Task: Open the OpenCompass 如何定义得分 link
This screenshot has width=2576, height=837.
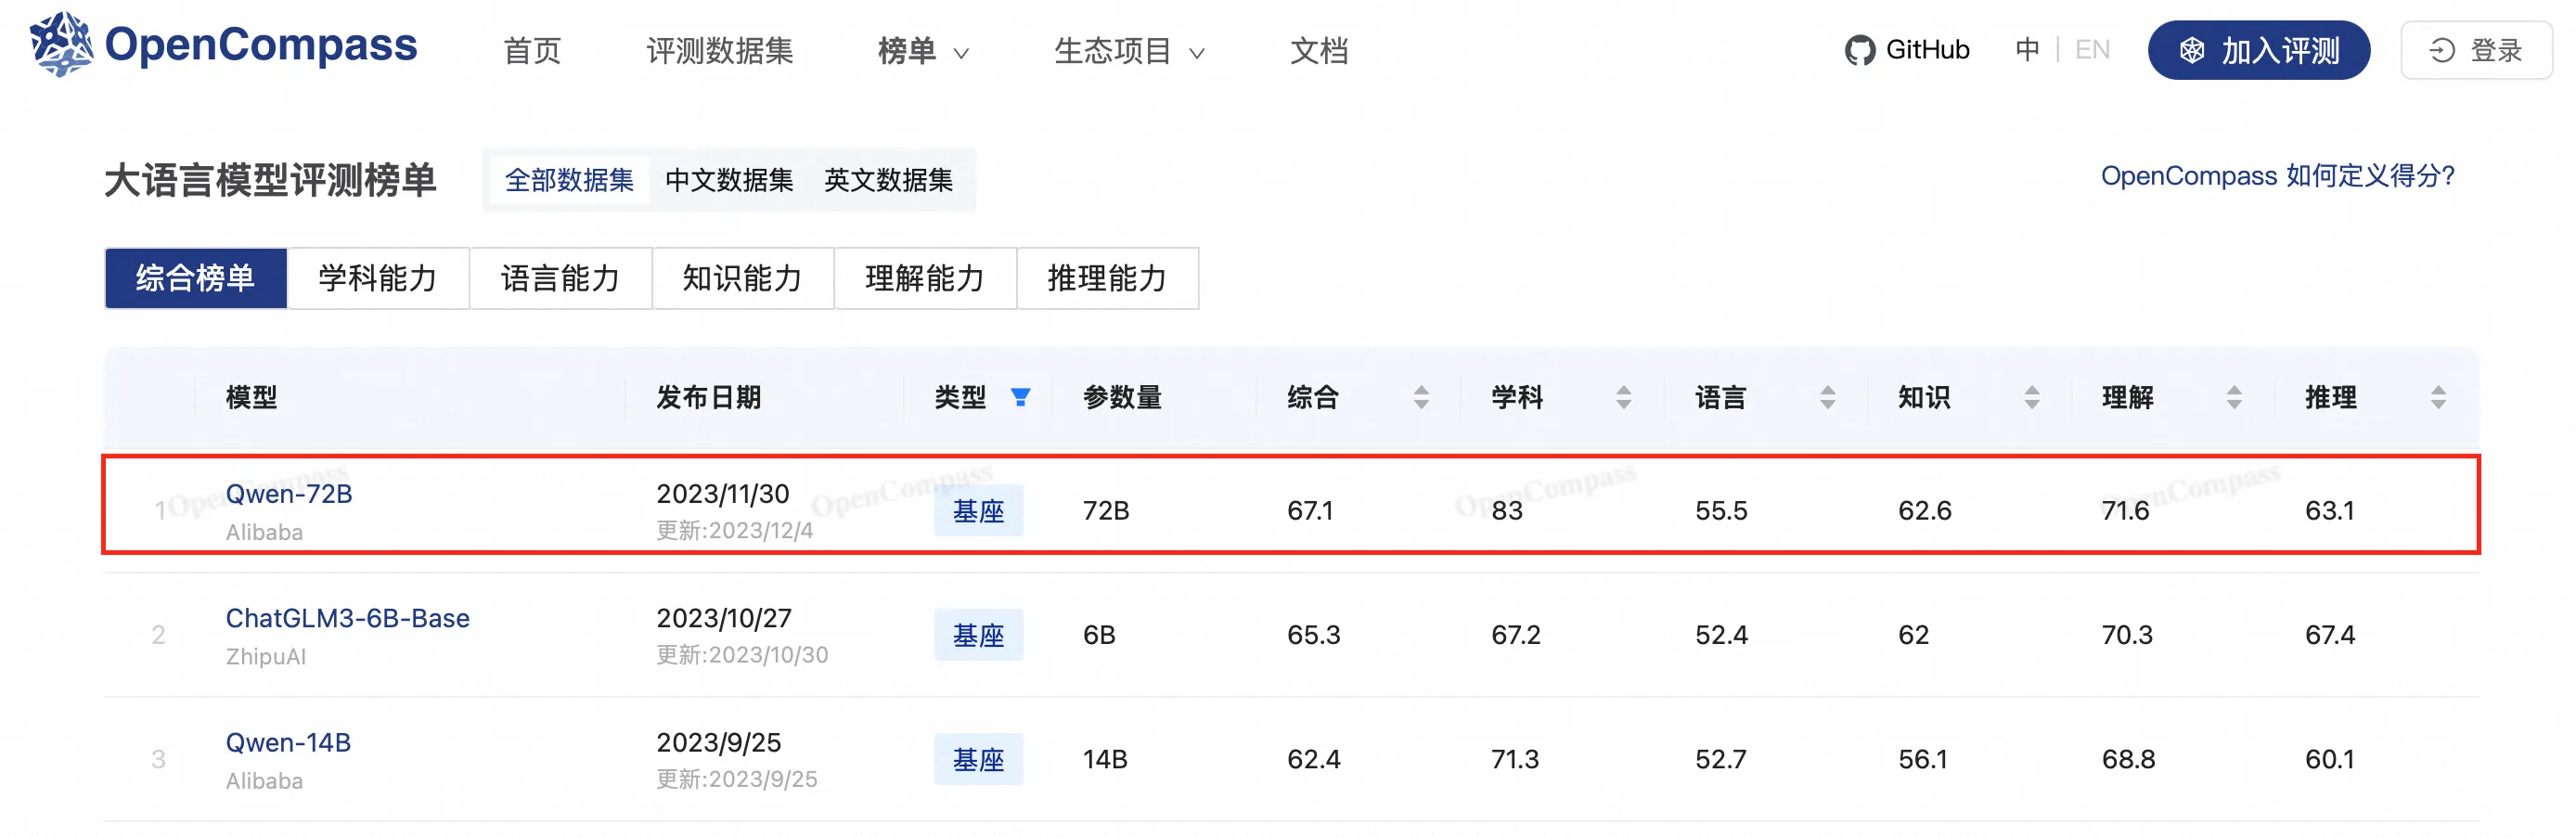Action: click(2277, 176)
